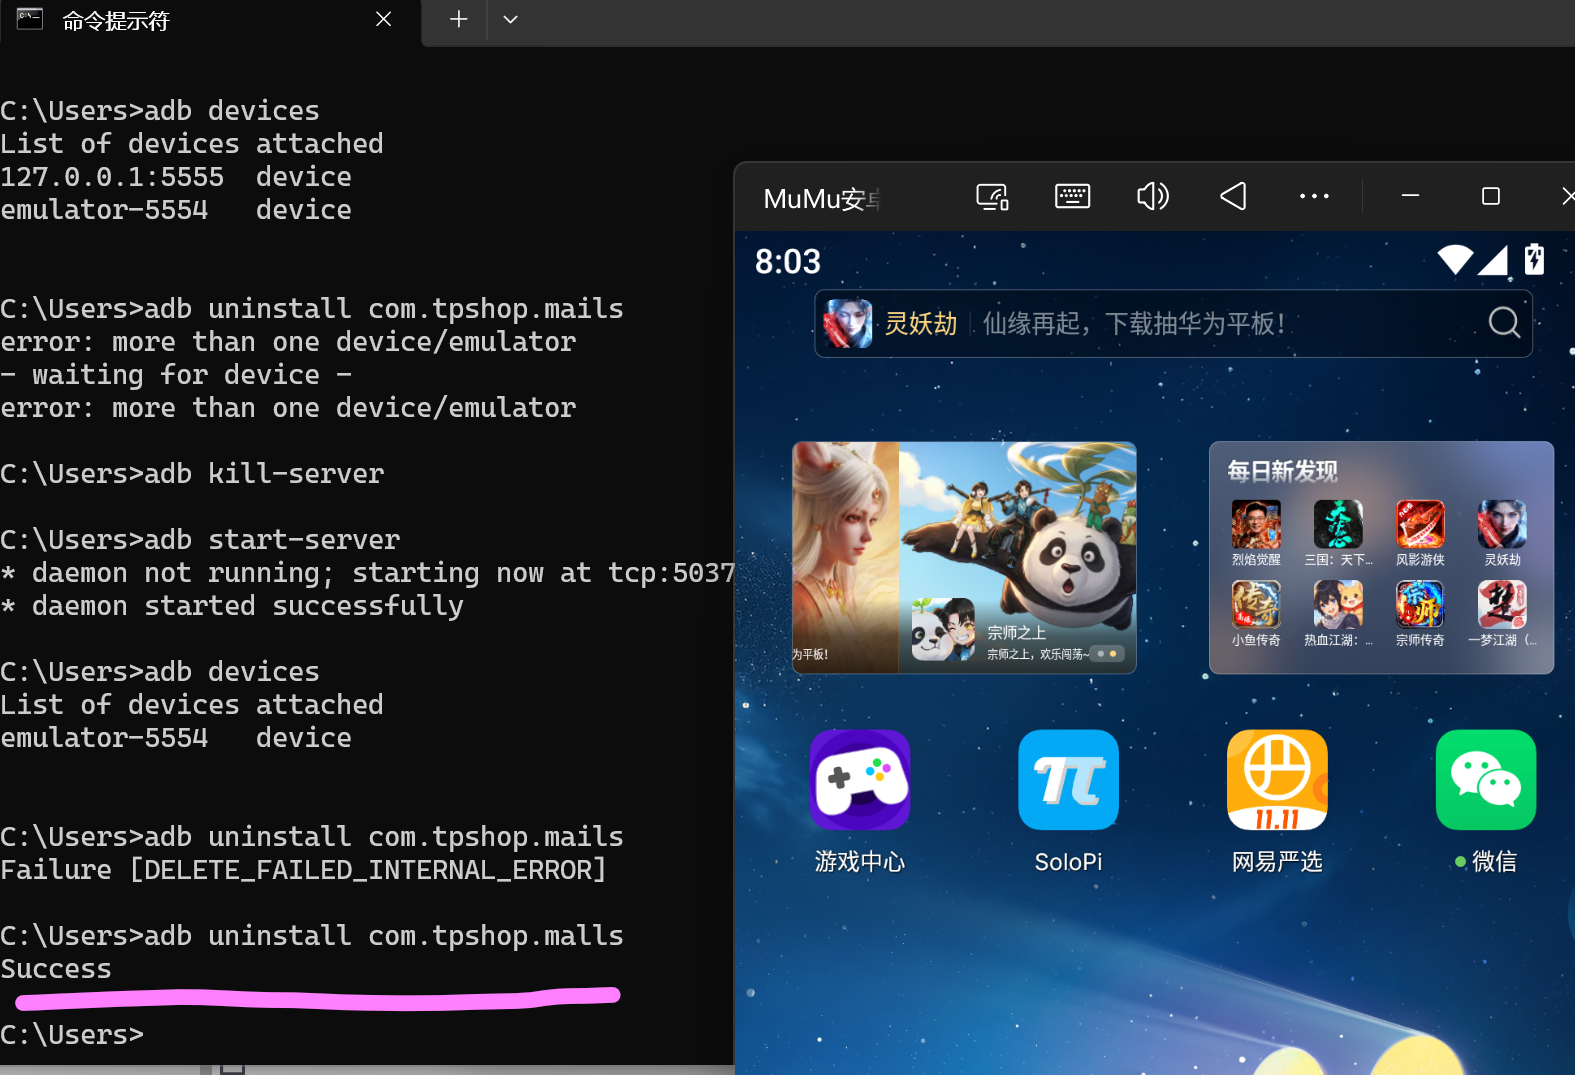Click the terminal icon on the 命令提示符 tab
Viewport: 1575px width, 1075px height.
[x=30, y=19]
